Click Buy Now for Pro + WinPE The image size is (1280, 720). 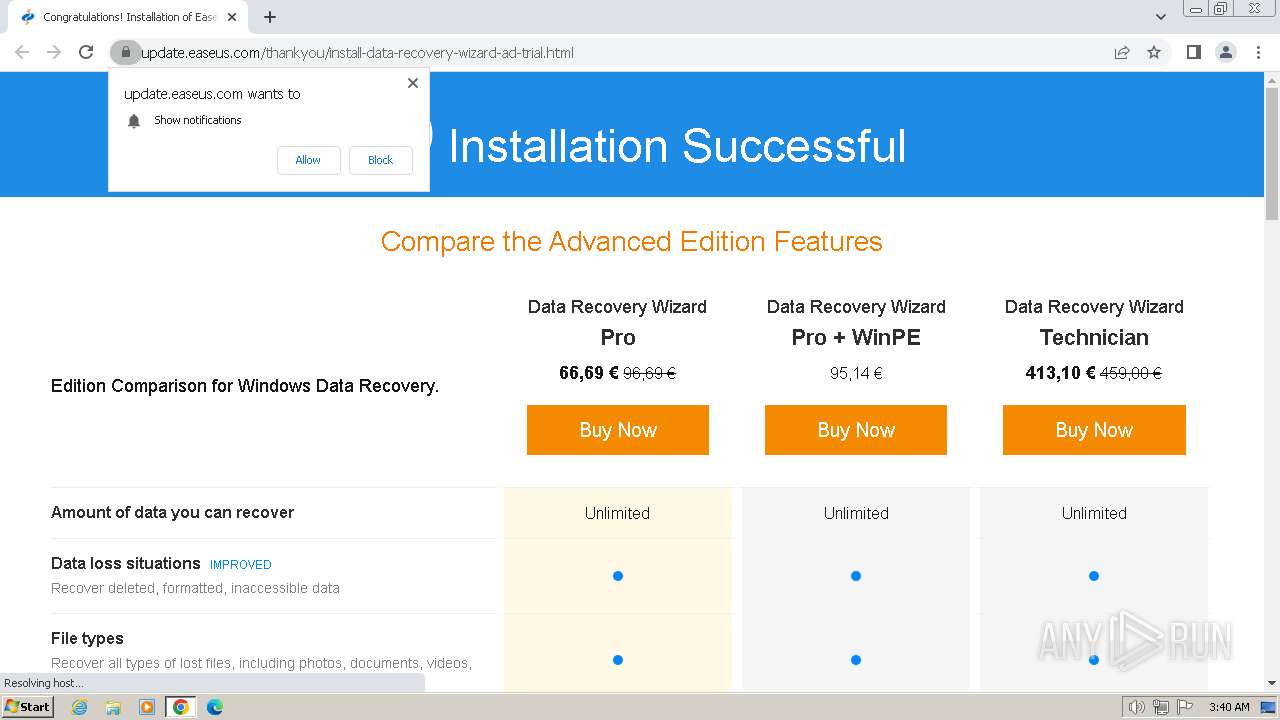coord(856,430)
